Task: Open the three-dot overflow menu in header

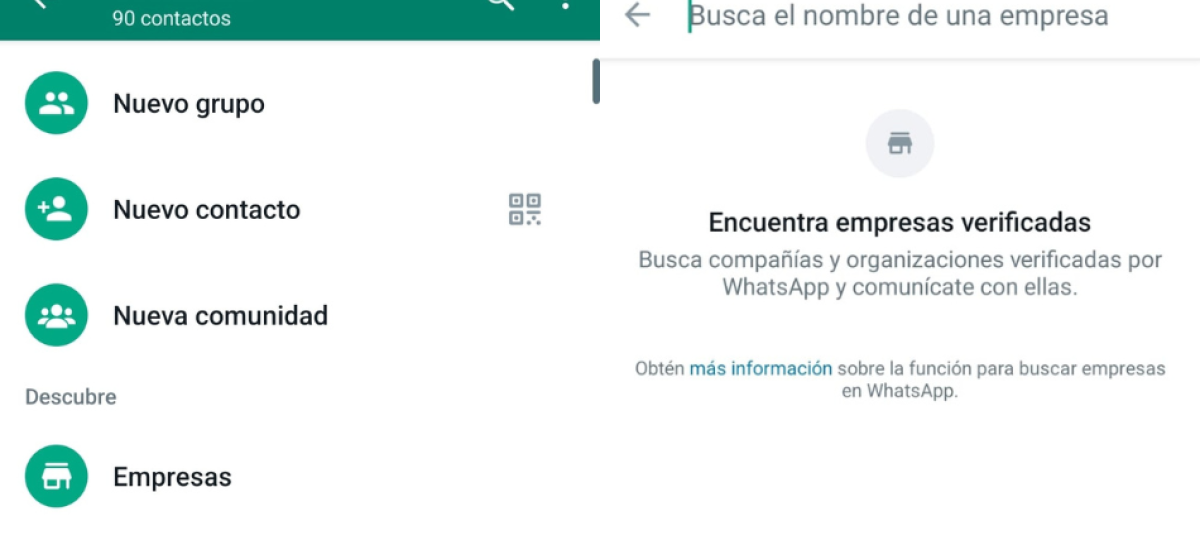Action: [x=566, y=4]
